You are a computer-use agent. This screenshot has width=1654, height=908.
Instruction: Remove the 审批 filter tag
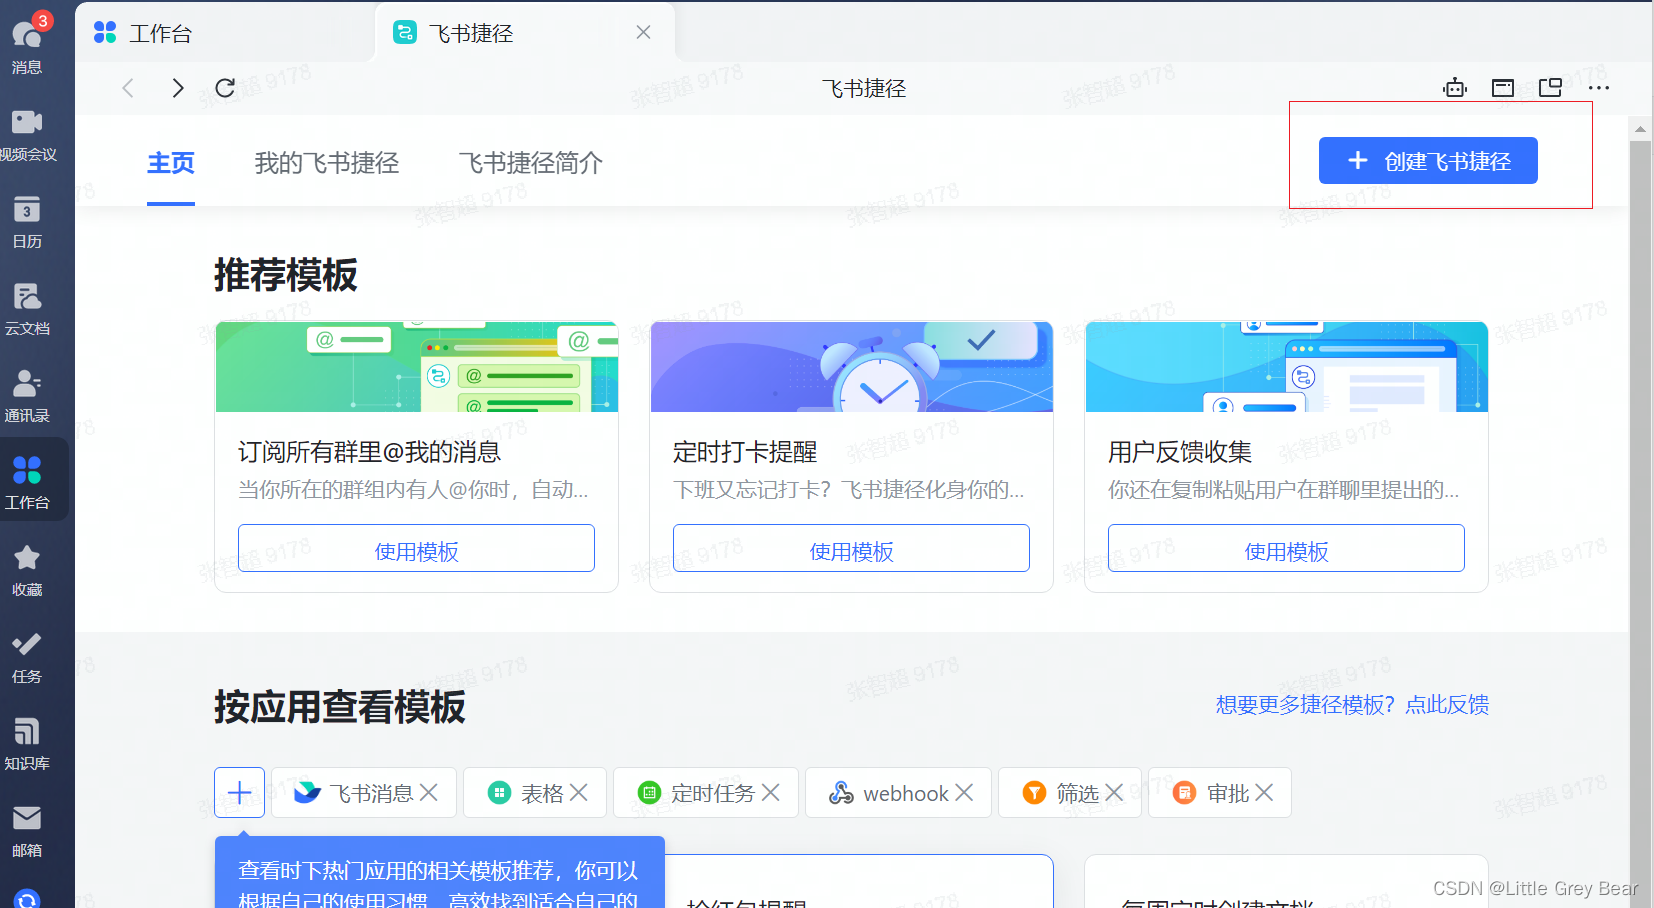click(1264, 792)
